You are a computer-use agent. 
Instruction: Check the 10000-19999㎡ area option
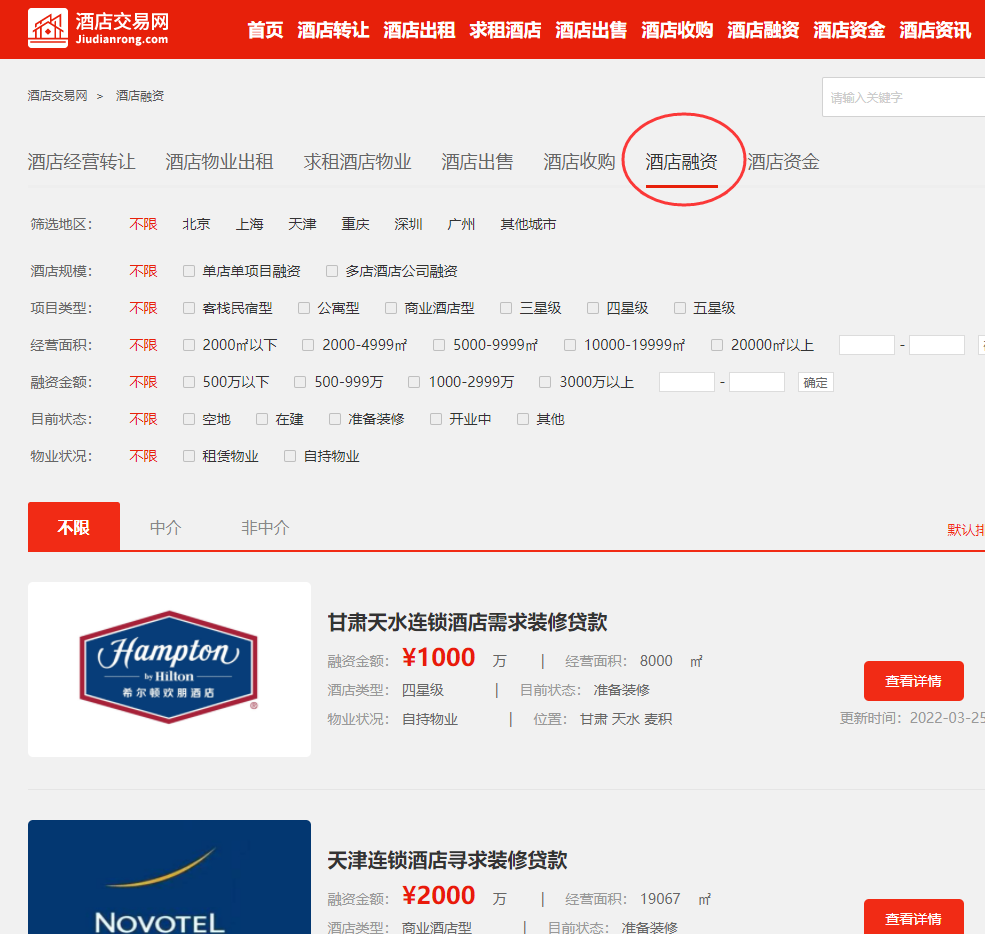coord(570,345)
